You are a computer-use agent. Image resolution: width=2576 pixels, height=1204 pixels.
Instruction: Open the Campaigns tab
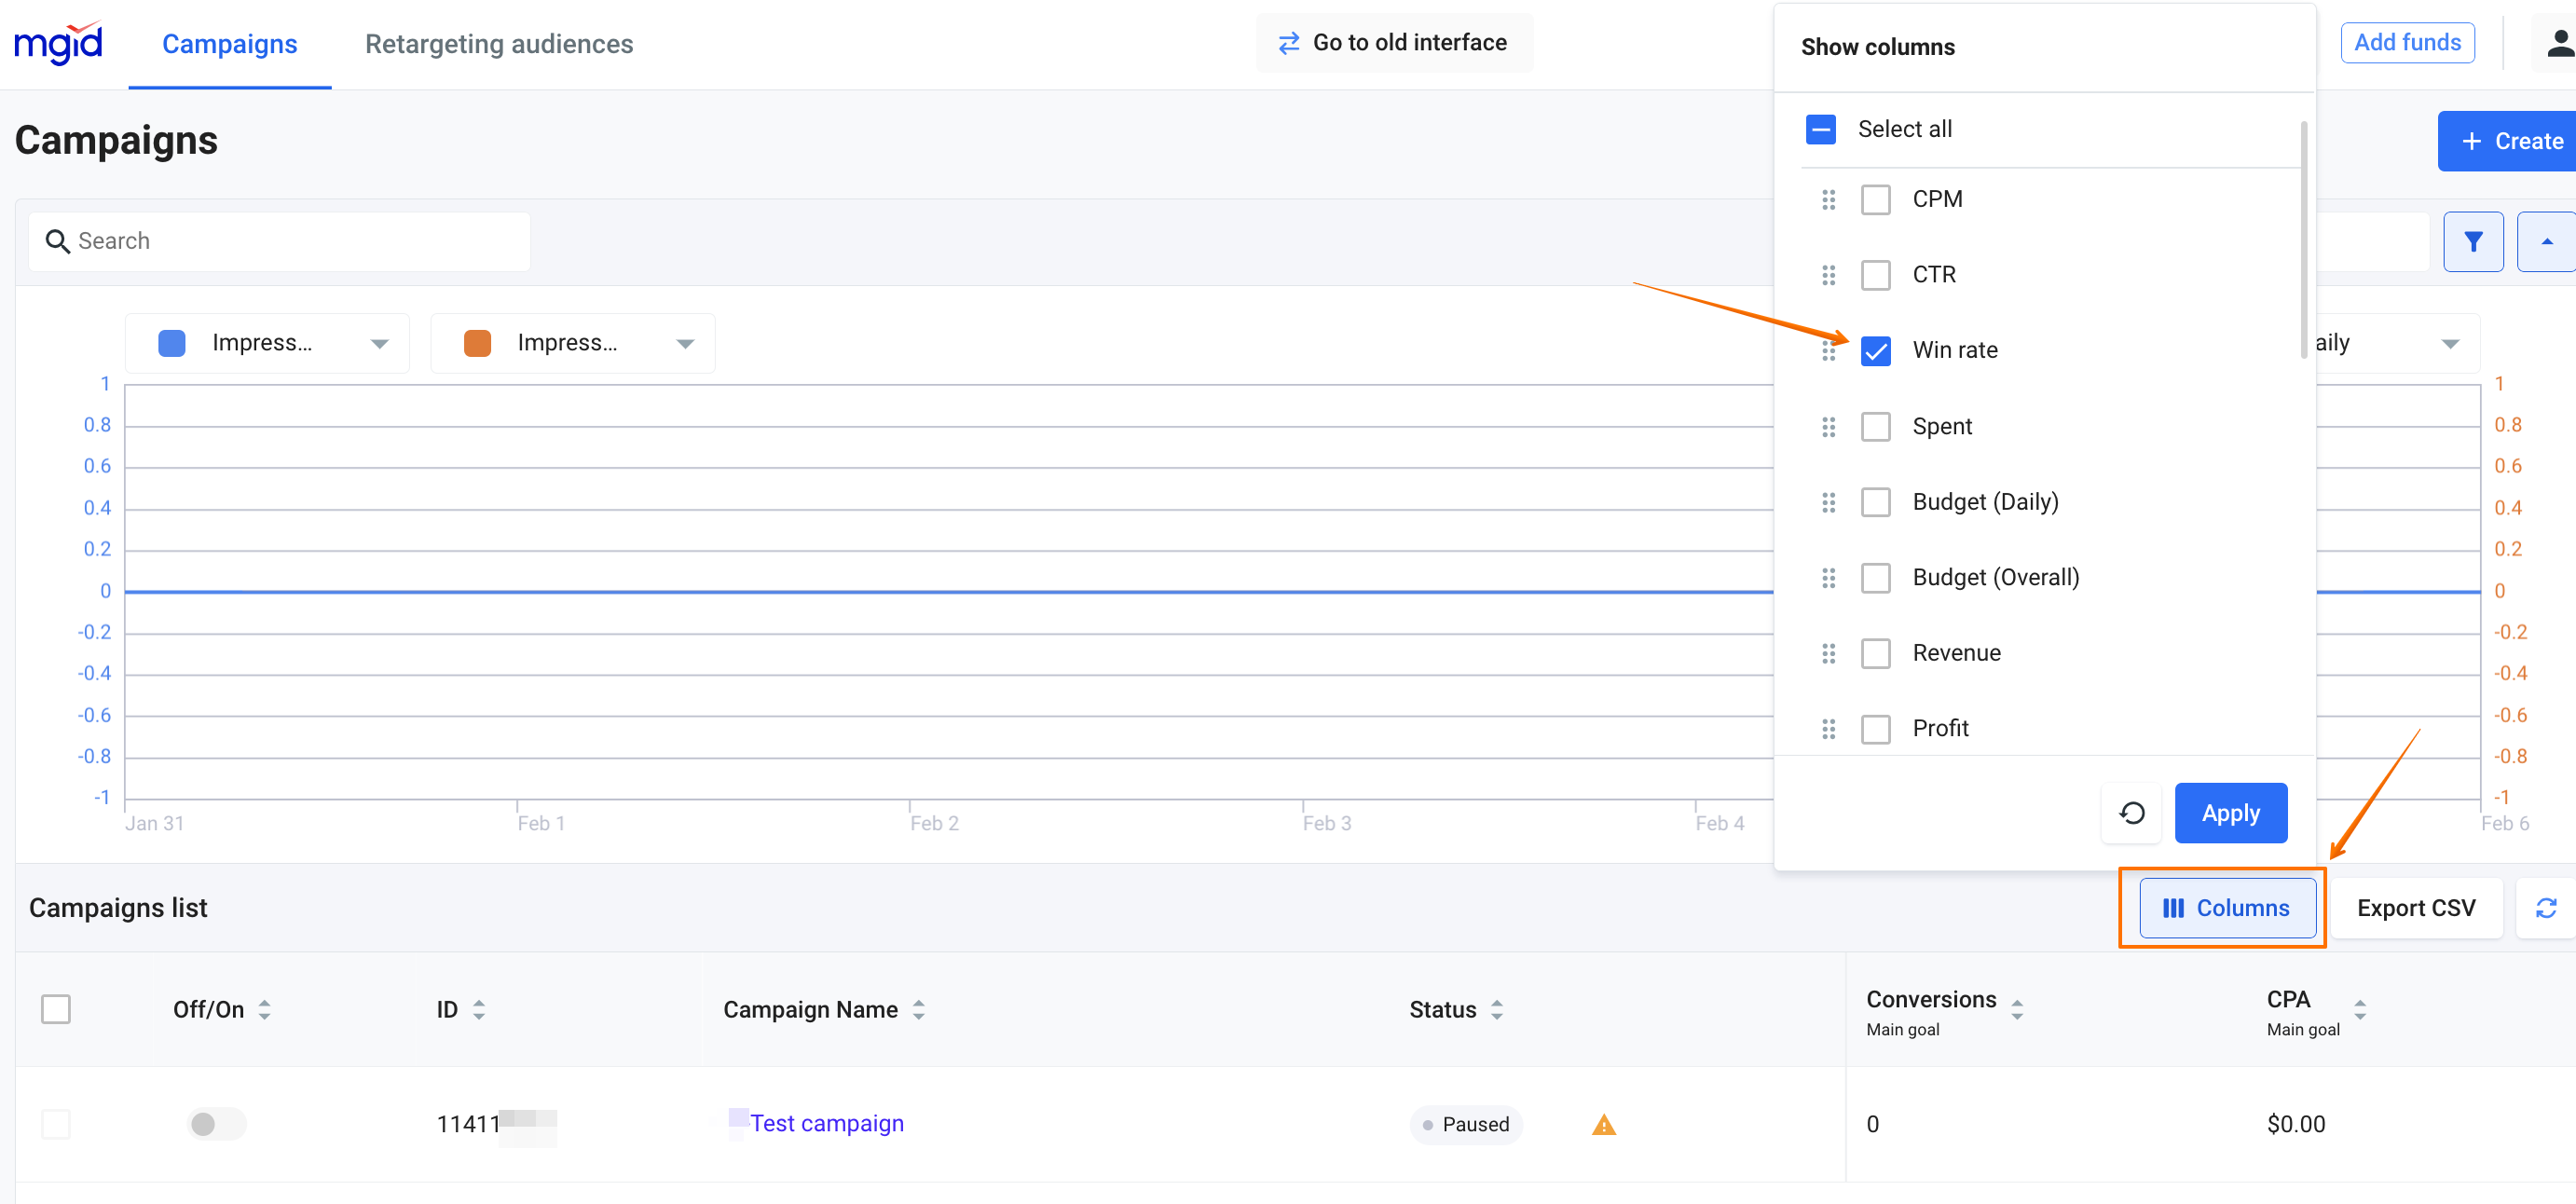click(x=229, y=44)
